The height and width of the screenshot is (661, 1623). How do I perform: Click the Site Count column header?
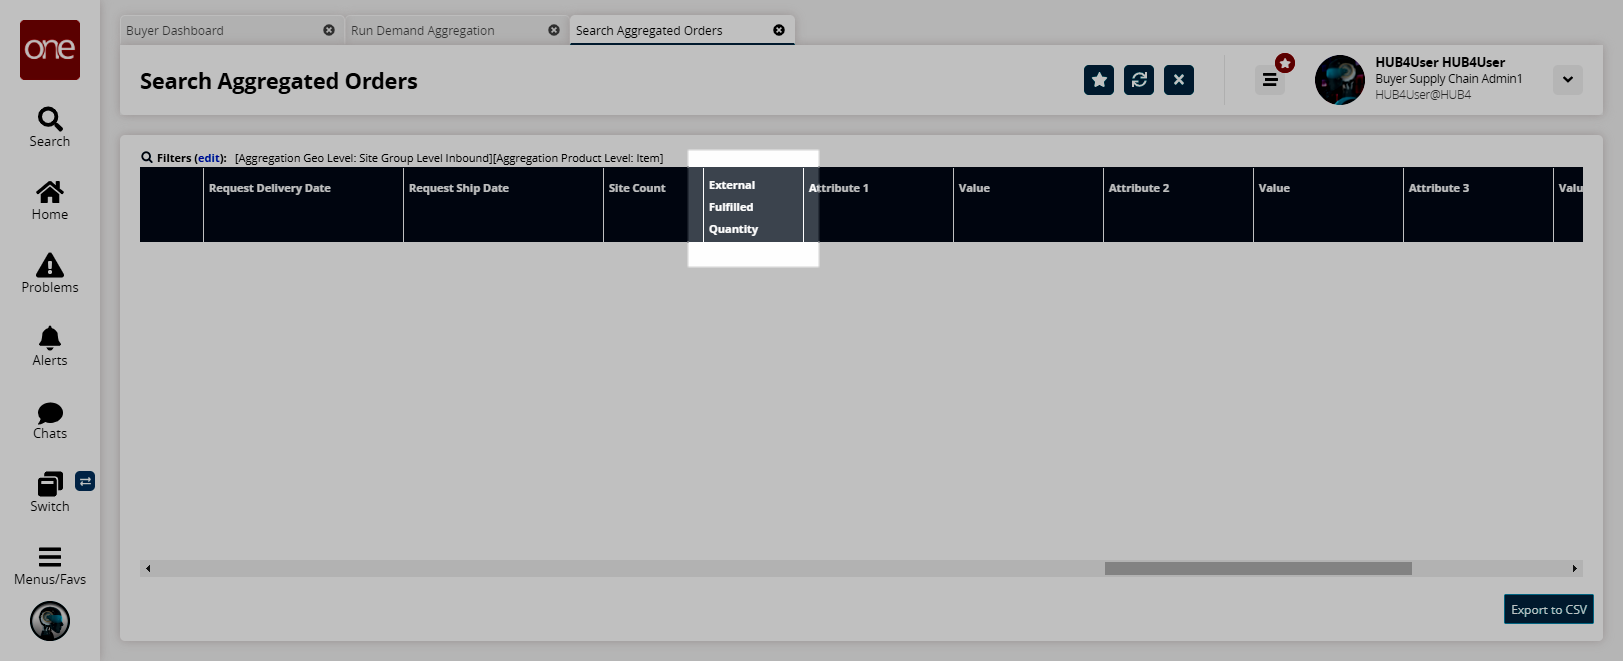tap(653, 204)
